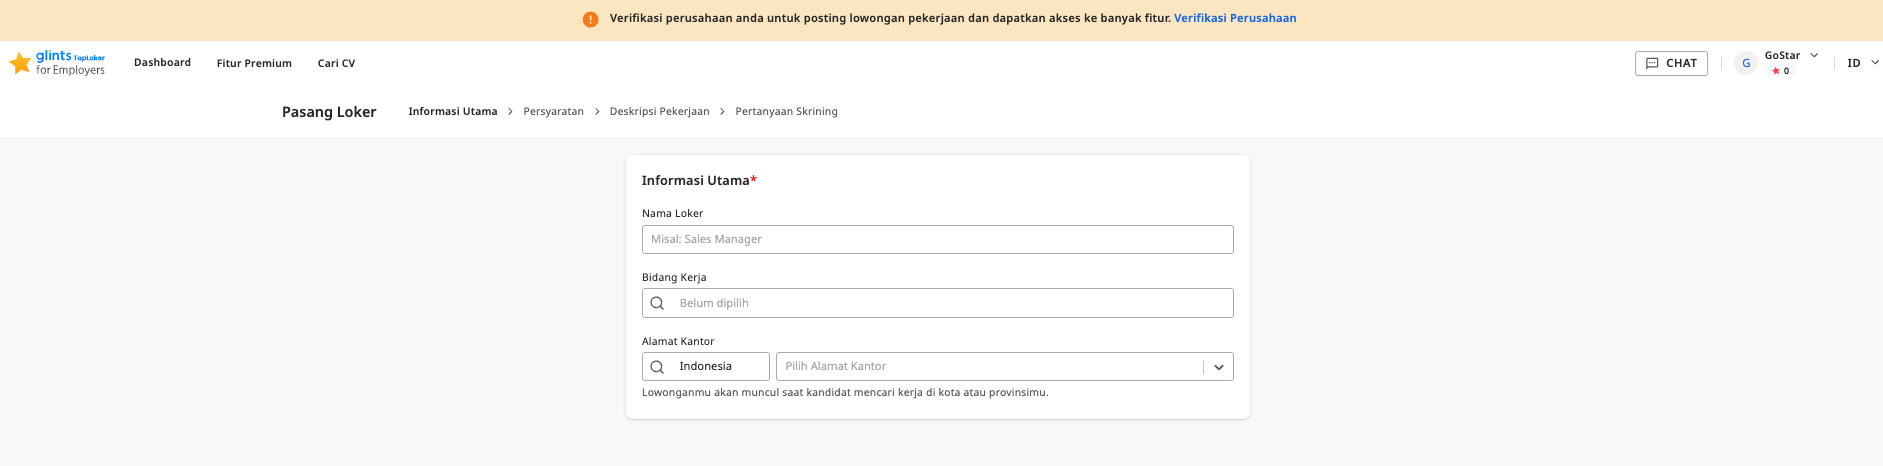This screenshot has height=466, width=1883.
Task: Focus the Bidang Kerja search field
Action: point(937,303)
